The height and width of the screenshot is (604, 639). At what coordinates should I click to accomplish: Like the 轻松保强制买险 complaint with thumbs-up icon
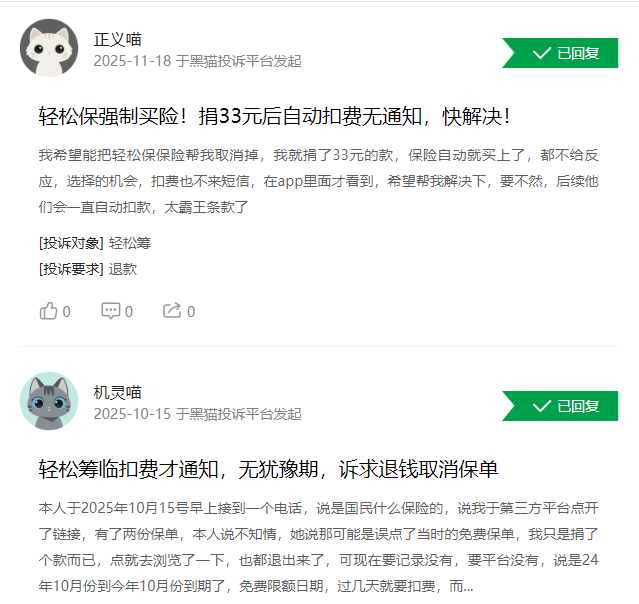48,311
